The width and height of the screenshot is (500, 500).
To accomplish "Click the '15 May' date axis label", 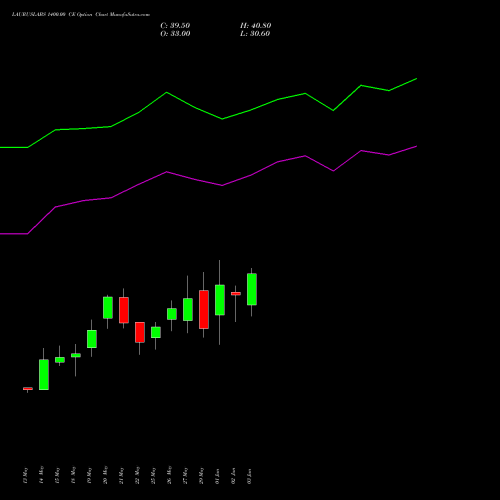I will (x=57, y=475).
